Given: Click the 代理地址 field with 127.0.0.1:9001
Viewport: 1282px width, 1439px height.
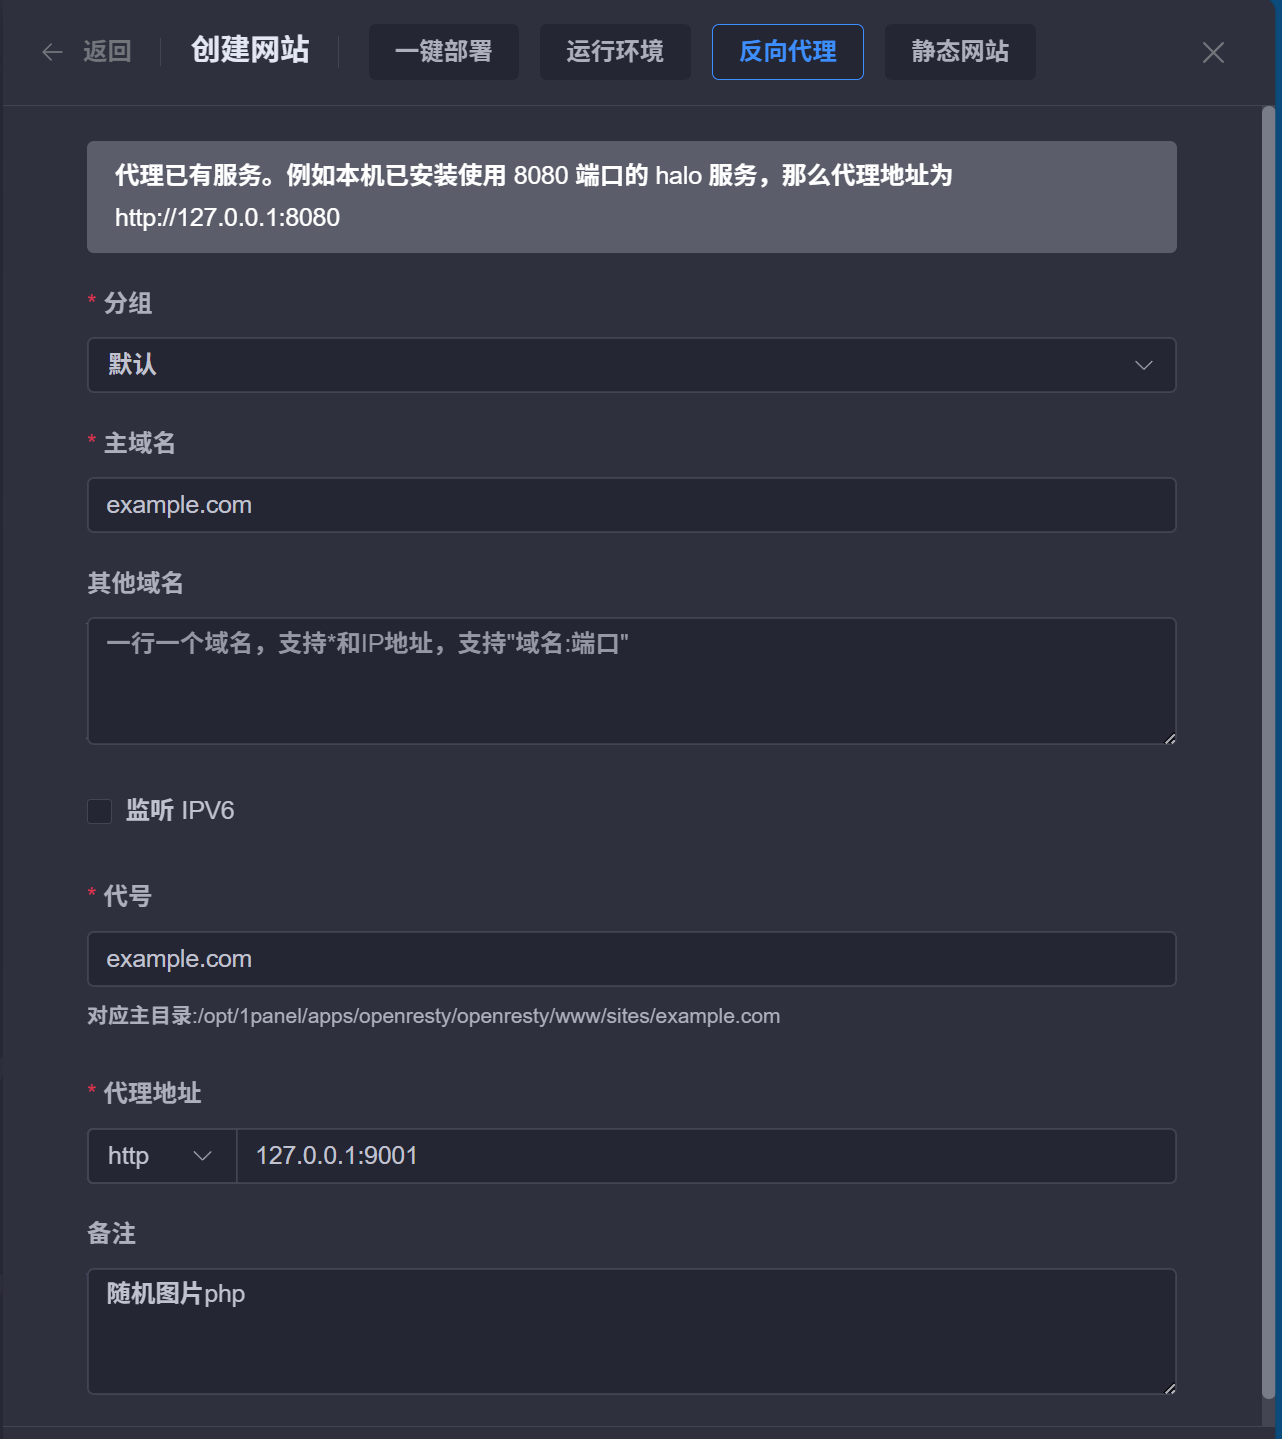Looking at the screenshot, I should point(705,1156).
